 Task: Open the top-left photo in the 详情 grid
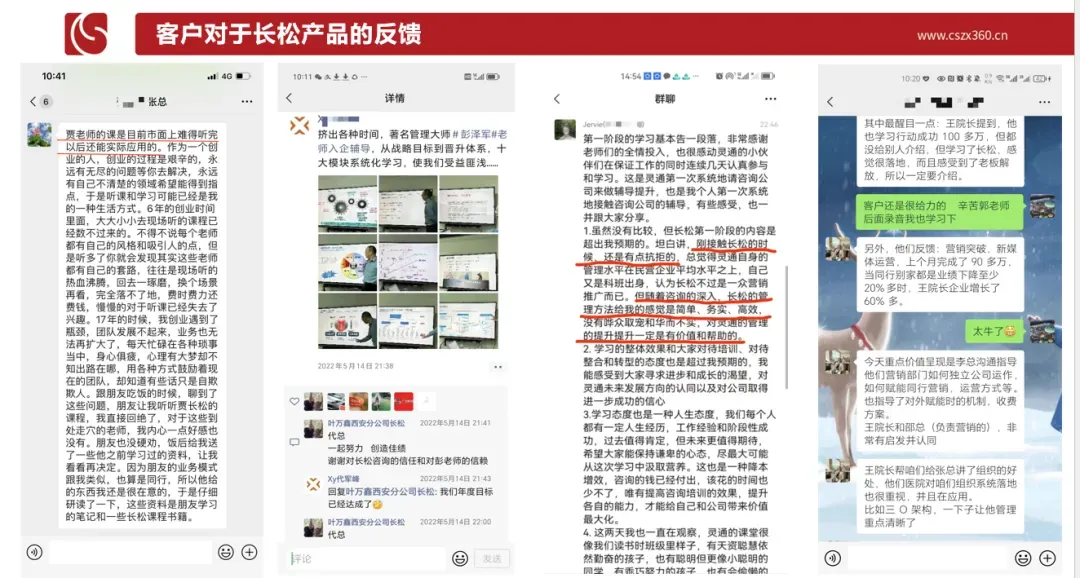pos(347,205)
